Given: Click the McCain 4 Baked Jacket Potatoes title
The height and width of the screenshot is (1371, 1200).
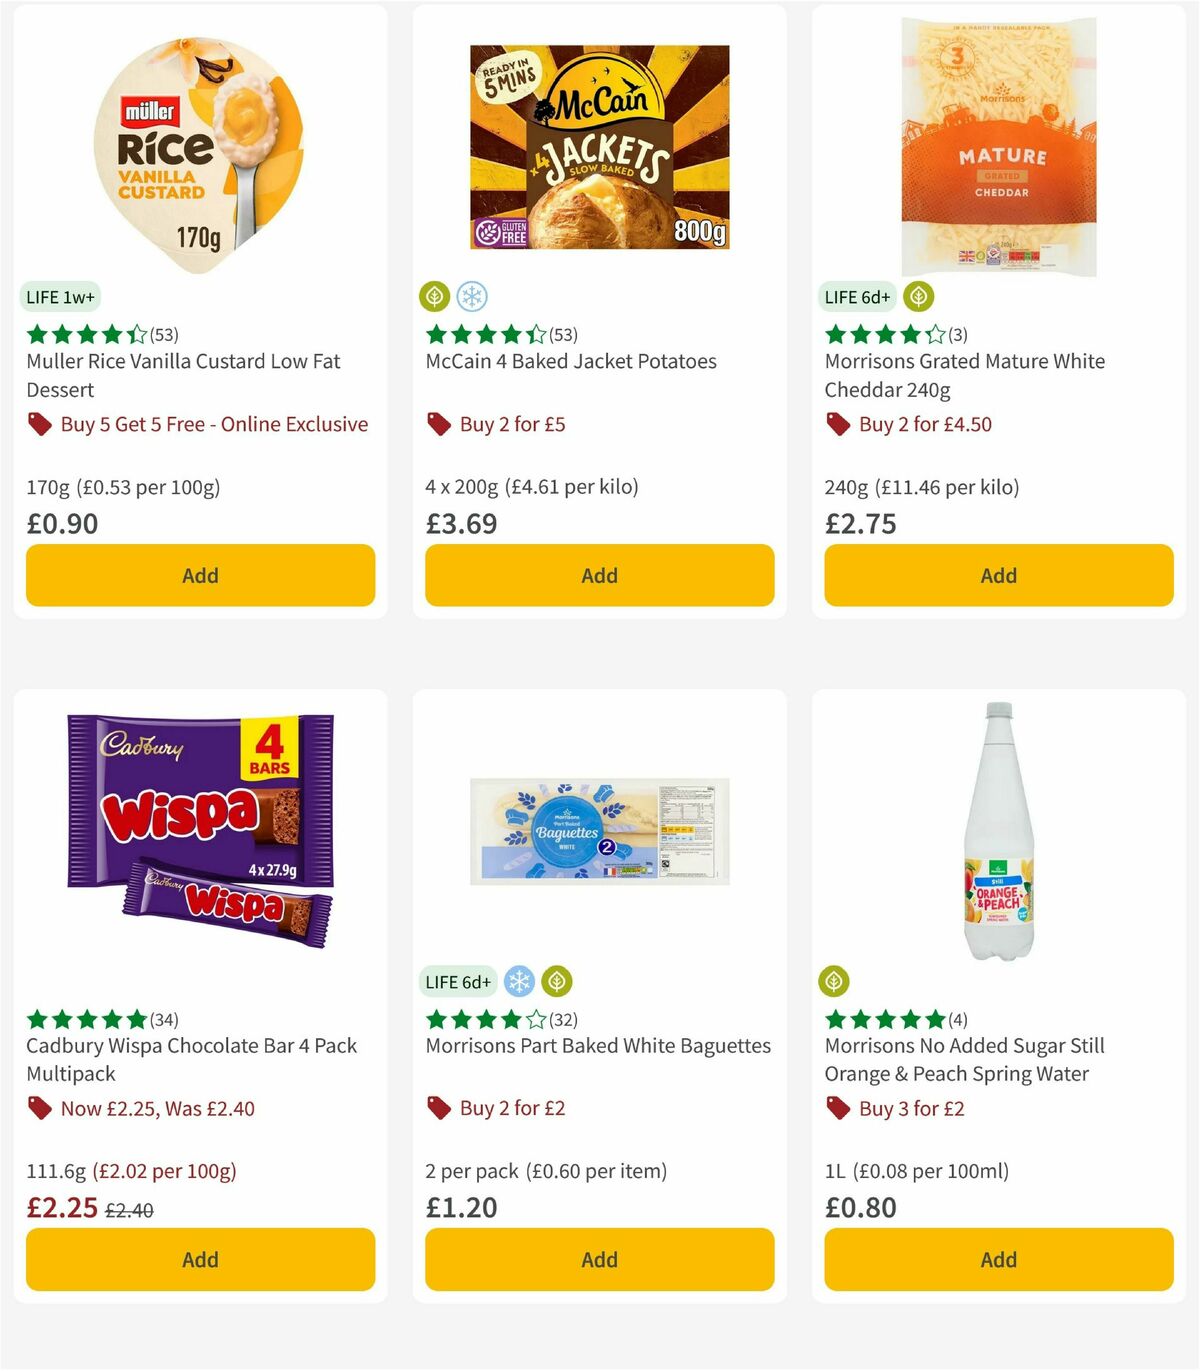Looking at the screenshot, I should pyautogui.click(x=570, y=361).
